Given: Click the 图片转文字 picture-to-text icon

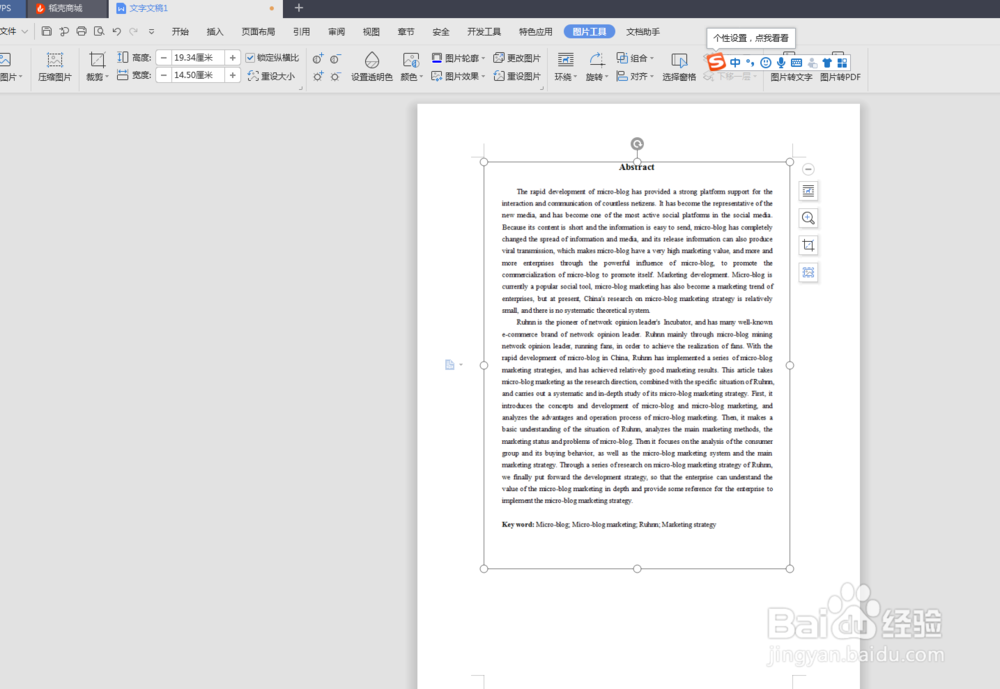Looking at the screenshot, I should 790,76.
